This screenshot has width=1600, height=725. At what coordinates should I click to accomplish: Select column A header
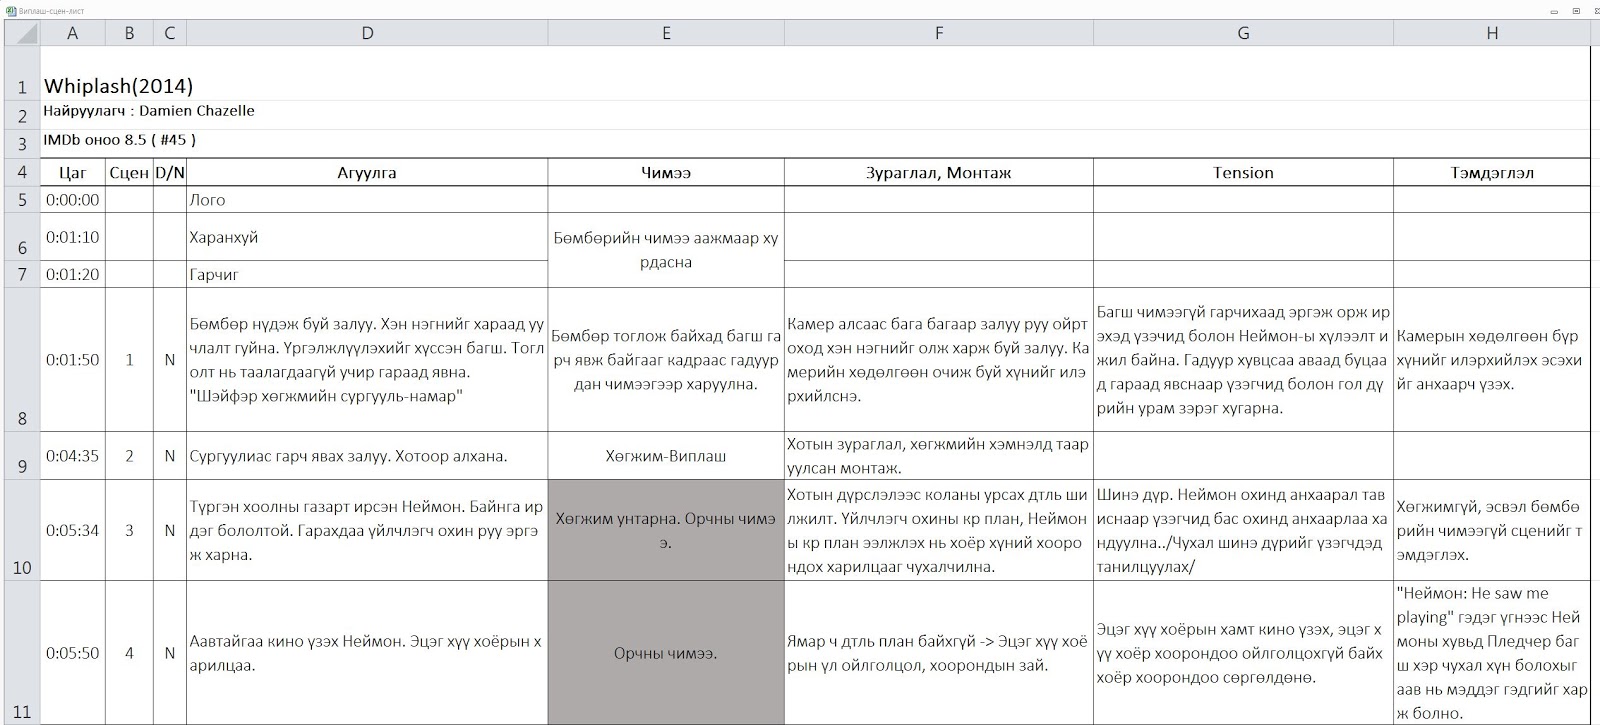(x=72, y=33)
